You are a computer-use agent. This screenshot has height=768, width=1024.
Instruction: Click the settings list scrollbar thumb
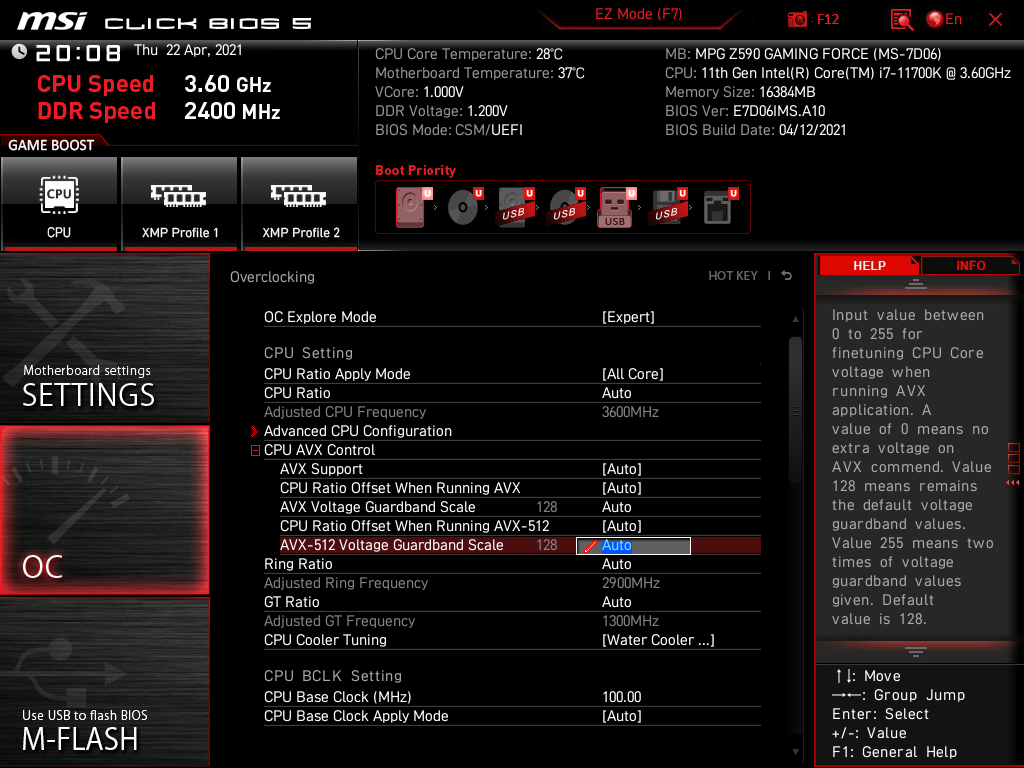795,409
